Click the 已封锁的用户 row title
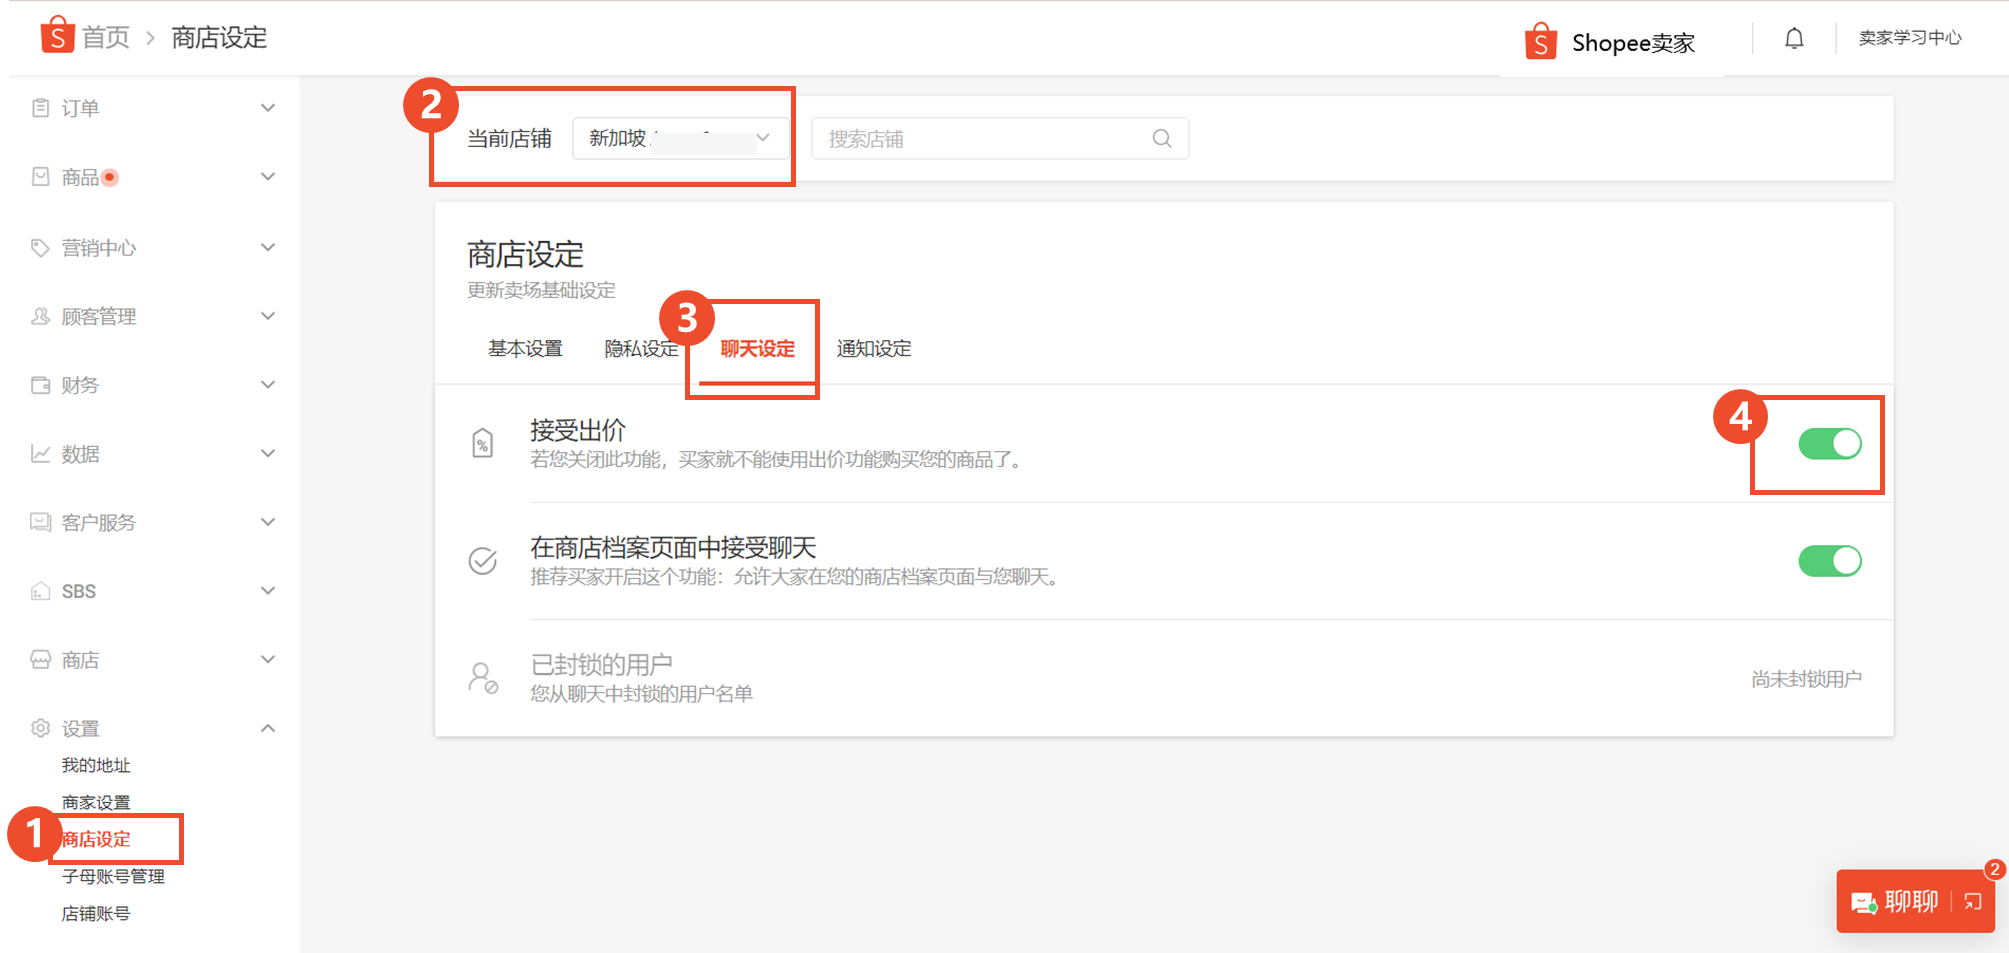Image resolution: width=2009 pixels, height=953 pixels. coord(601,665)
